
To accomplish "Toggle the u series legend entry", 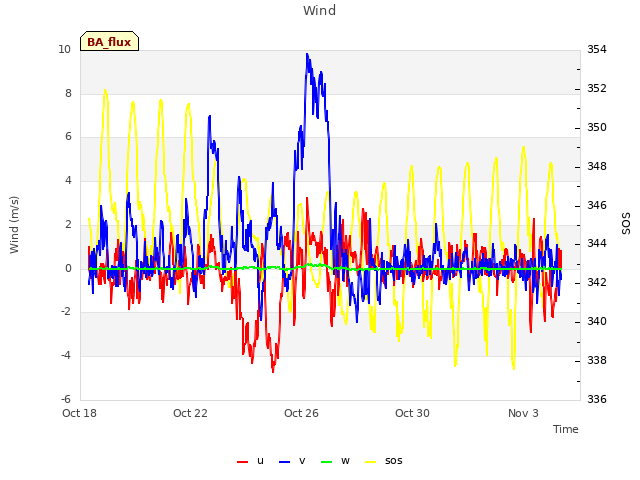I will [251, 461].
